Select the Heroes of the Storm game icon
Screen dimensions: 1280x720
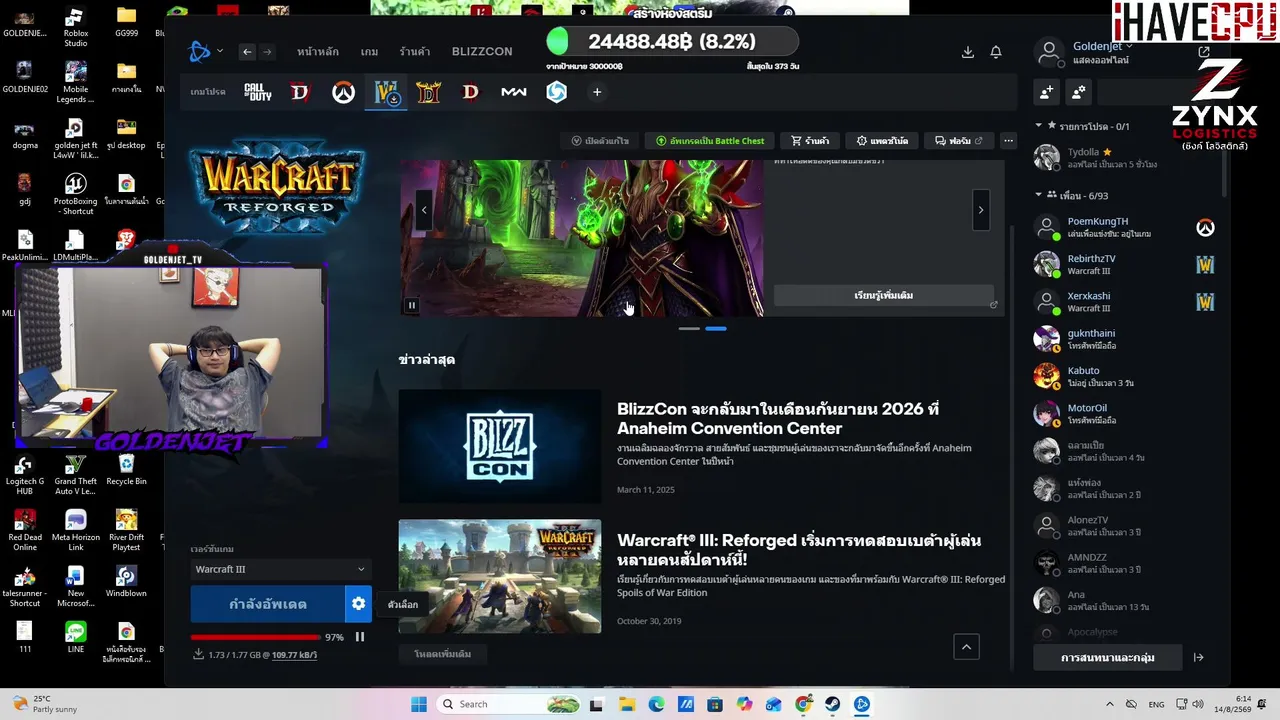click(x=556, y=92)
